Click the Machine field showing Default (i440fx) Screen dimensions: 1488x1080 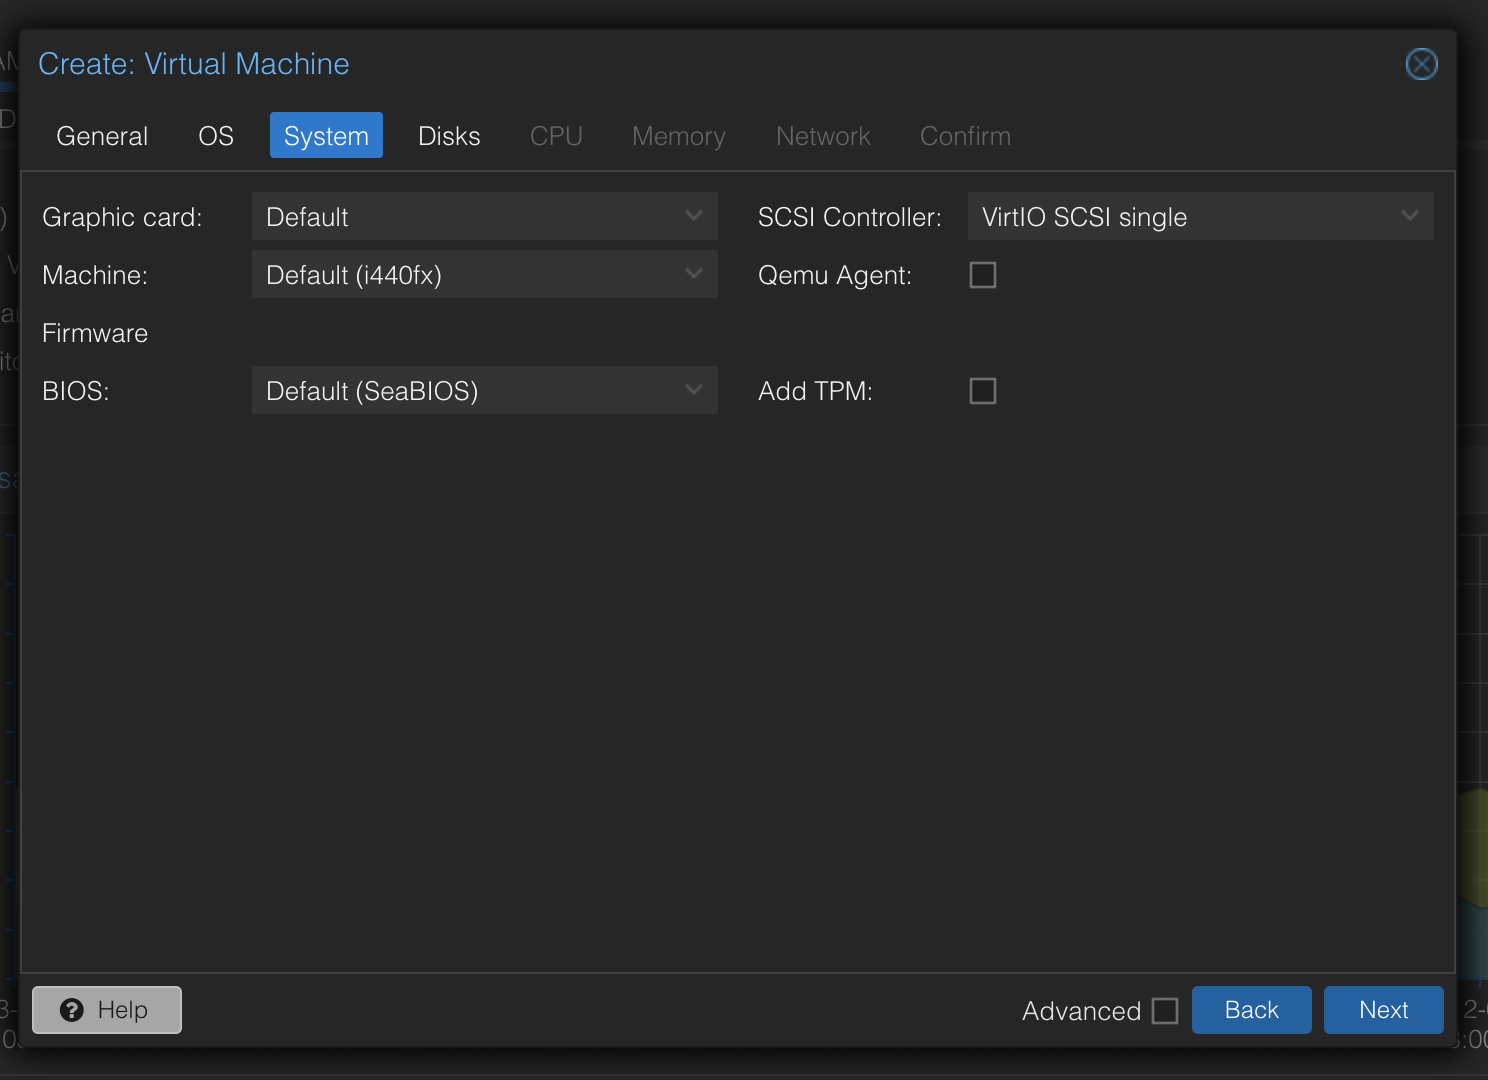click(484, 274)
